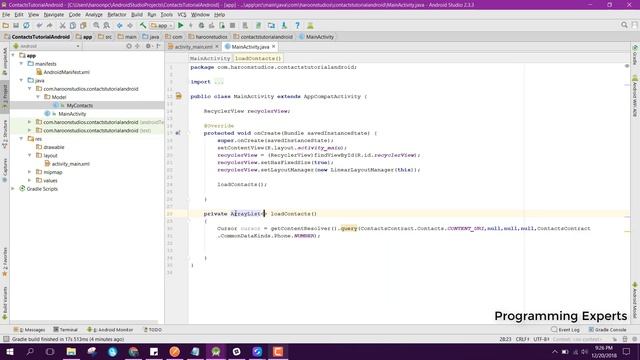Expand the Gradle Scripts node
Image resolution: width=640 pixels, height=360 pixels.
(x=13, y=189)
